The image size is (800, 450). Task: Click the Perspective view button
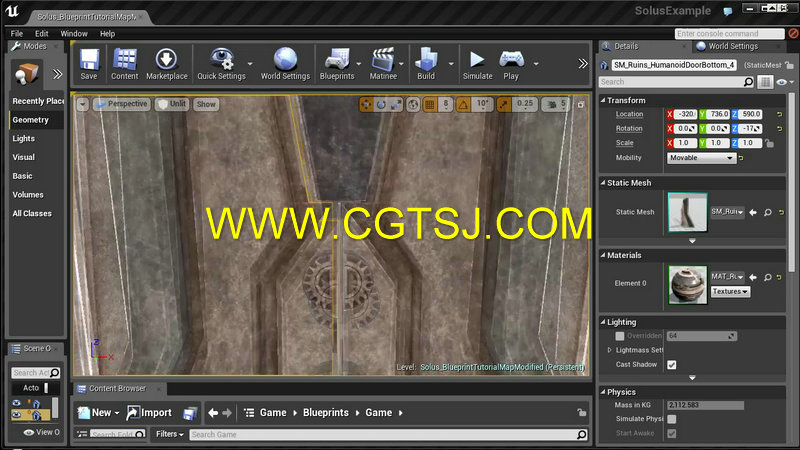click(121, 104)
